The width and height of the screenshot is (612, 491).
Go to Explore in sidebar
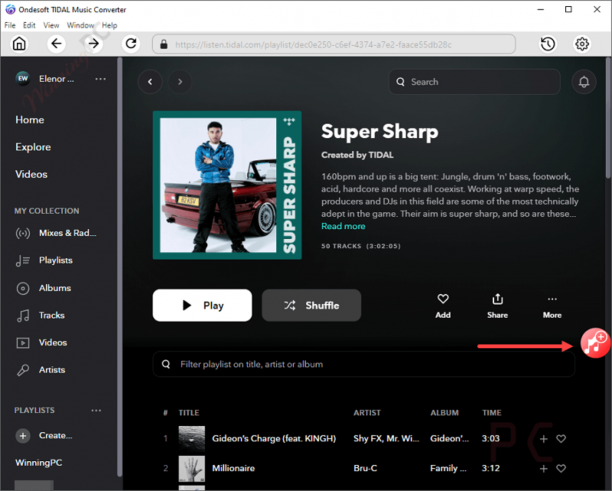[33, 147]
